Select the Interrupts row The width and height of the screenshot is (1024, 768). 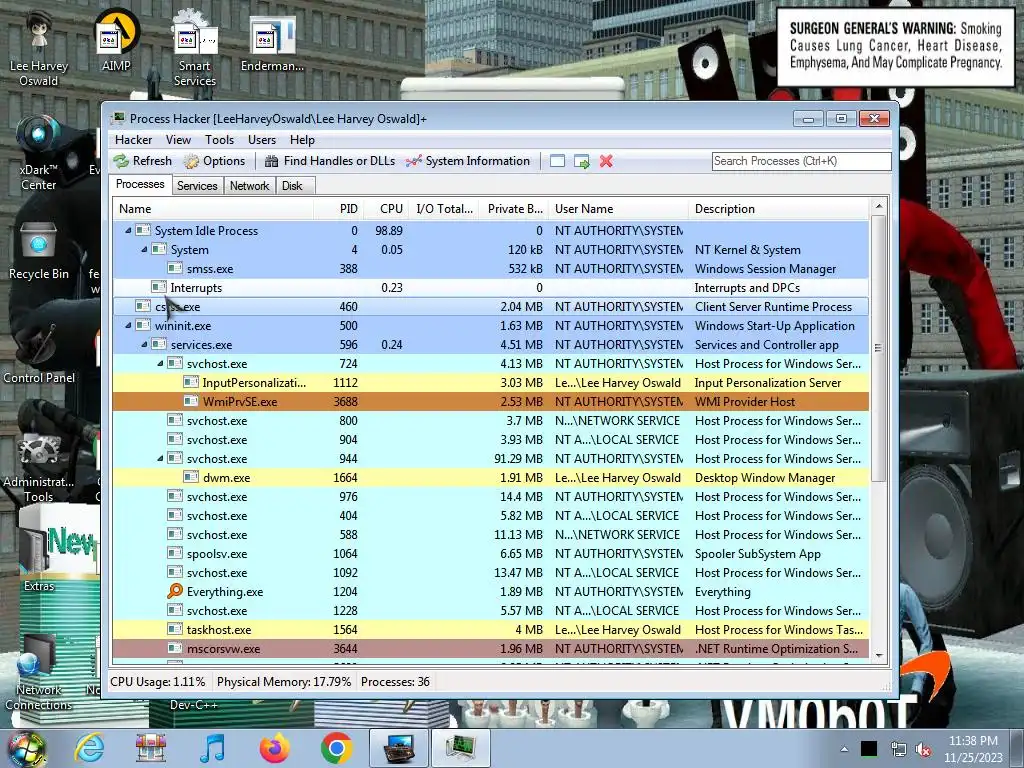point(490,287)
